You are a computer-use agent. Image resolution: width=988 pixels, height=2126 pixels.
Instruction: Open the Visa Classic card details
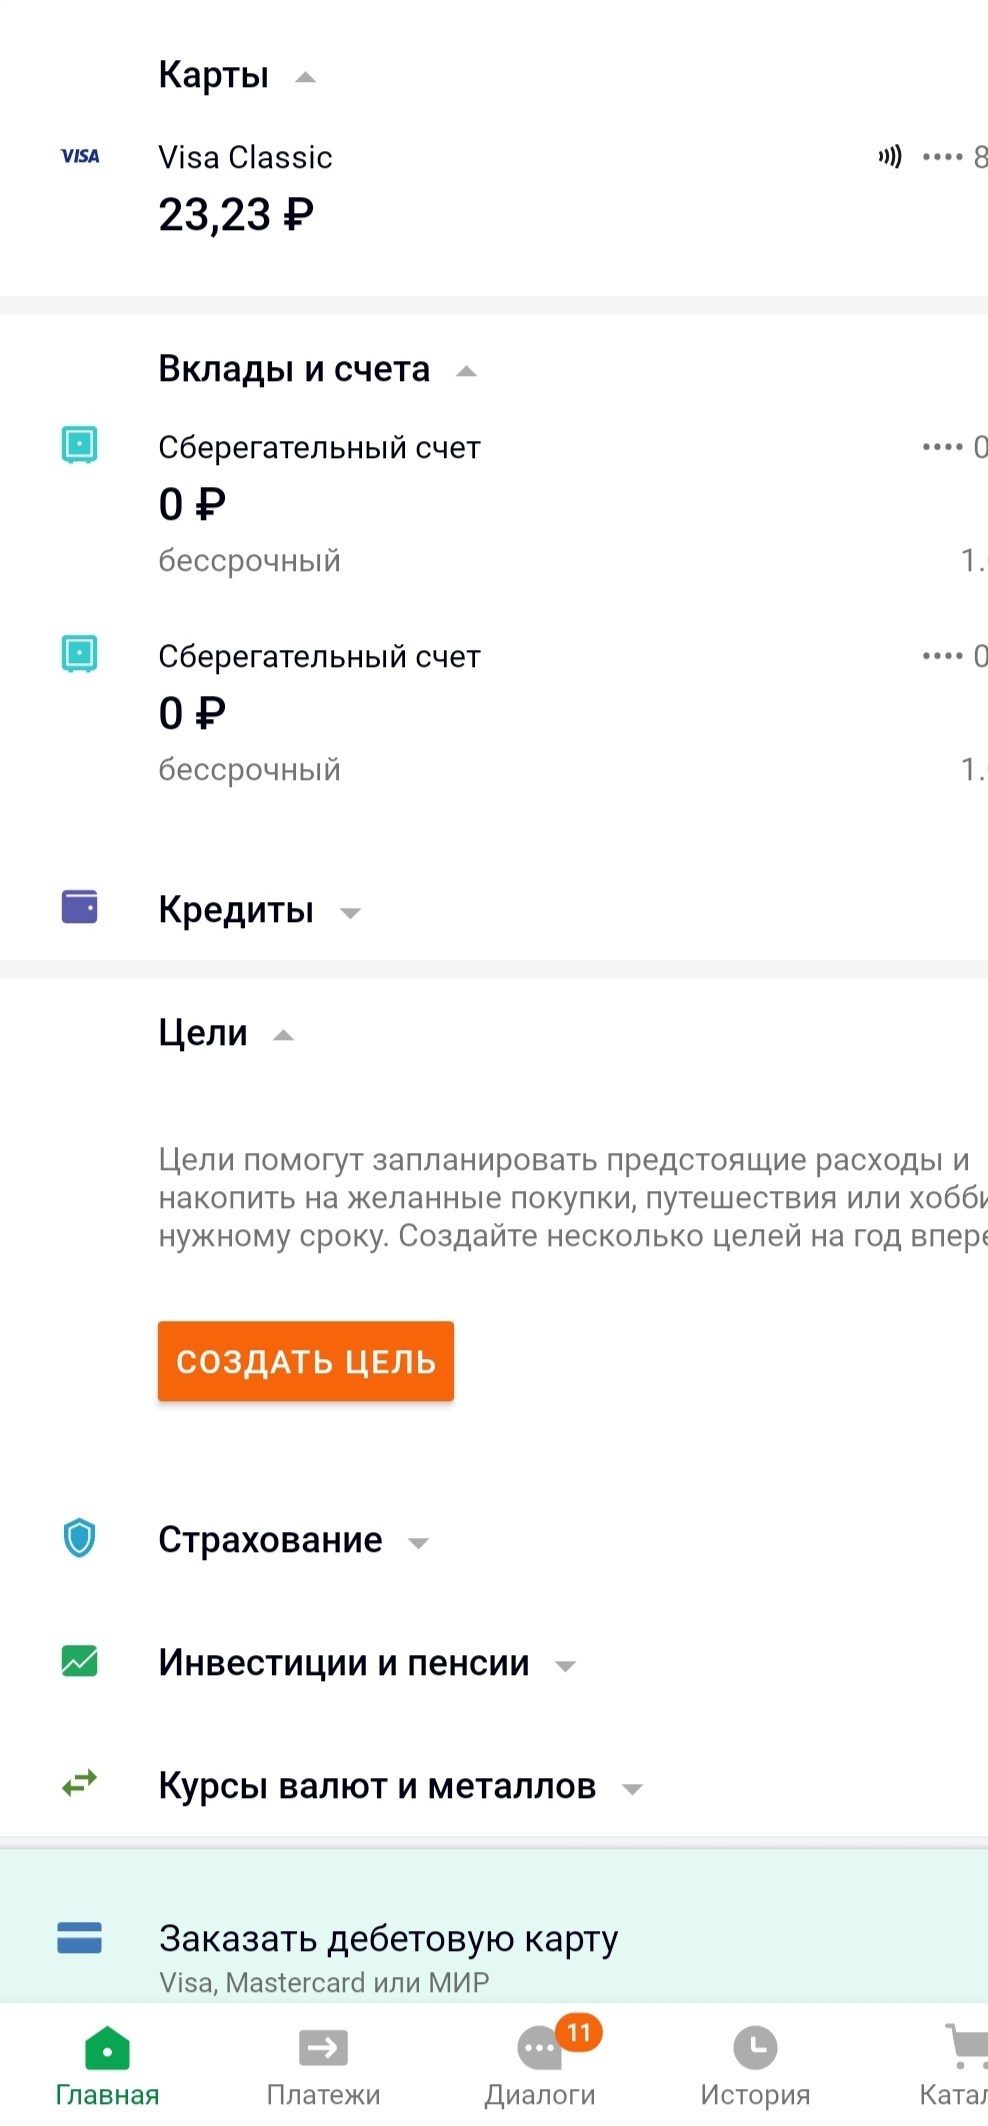point(494,187)
